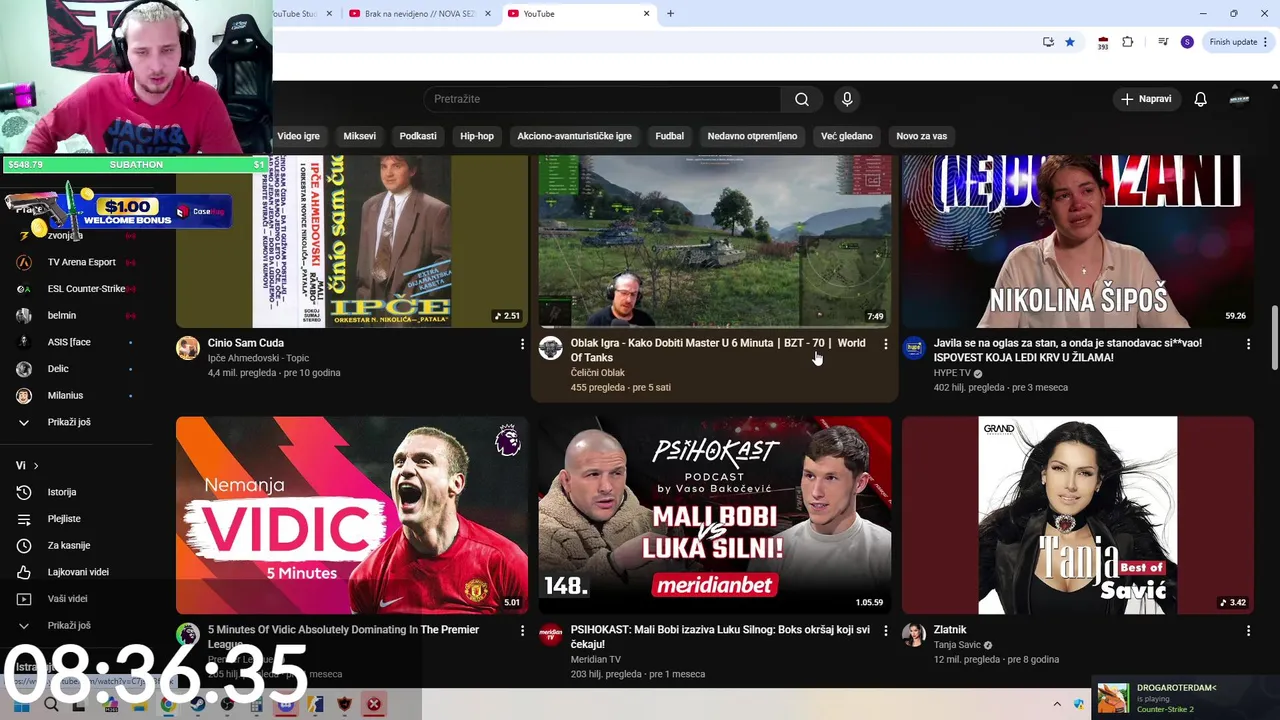Click the YouTube search magnifier button
1280x720 pixels.
click(802, 99)
